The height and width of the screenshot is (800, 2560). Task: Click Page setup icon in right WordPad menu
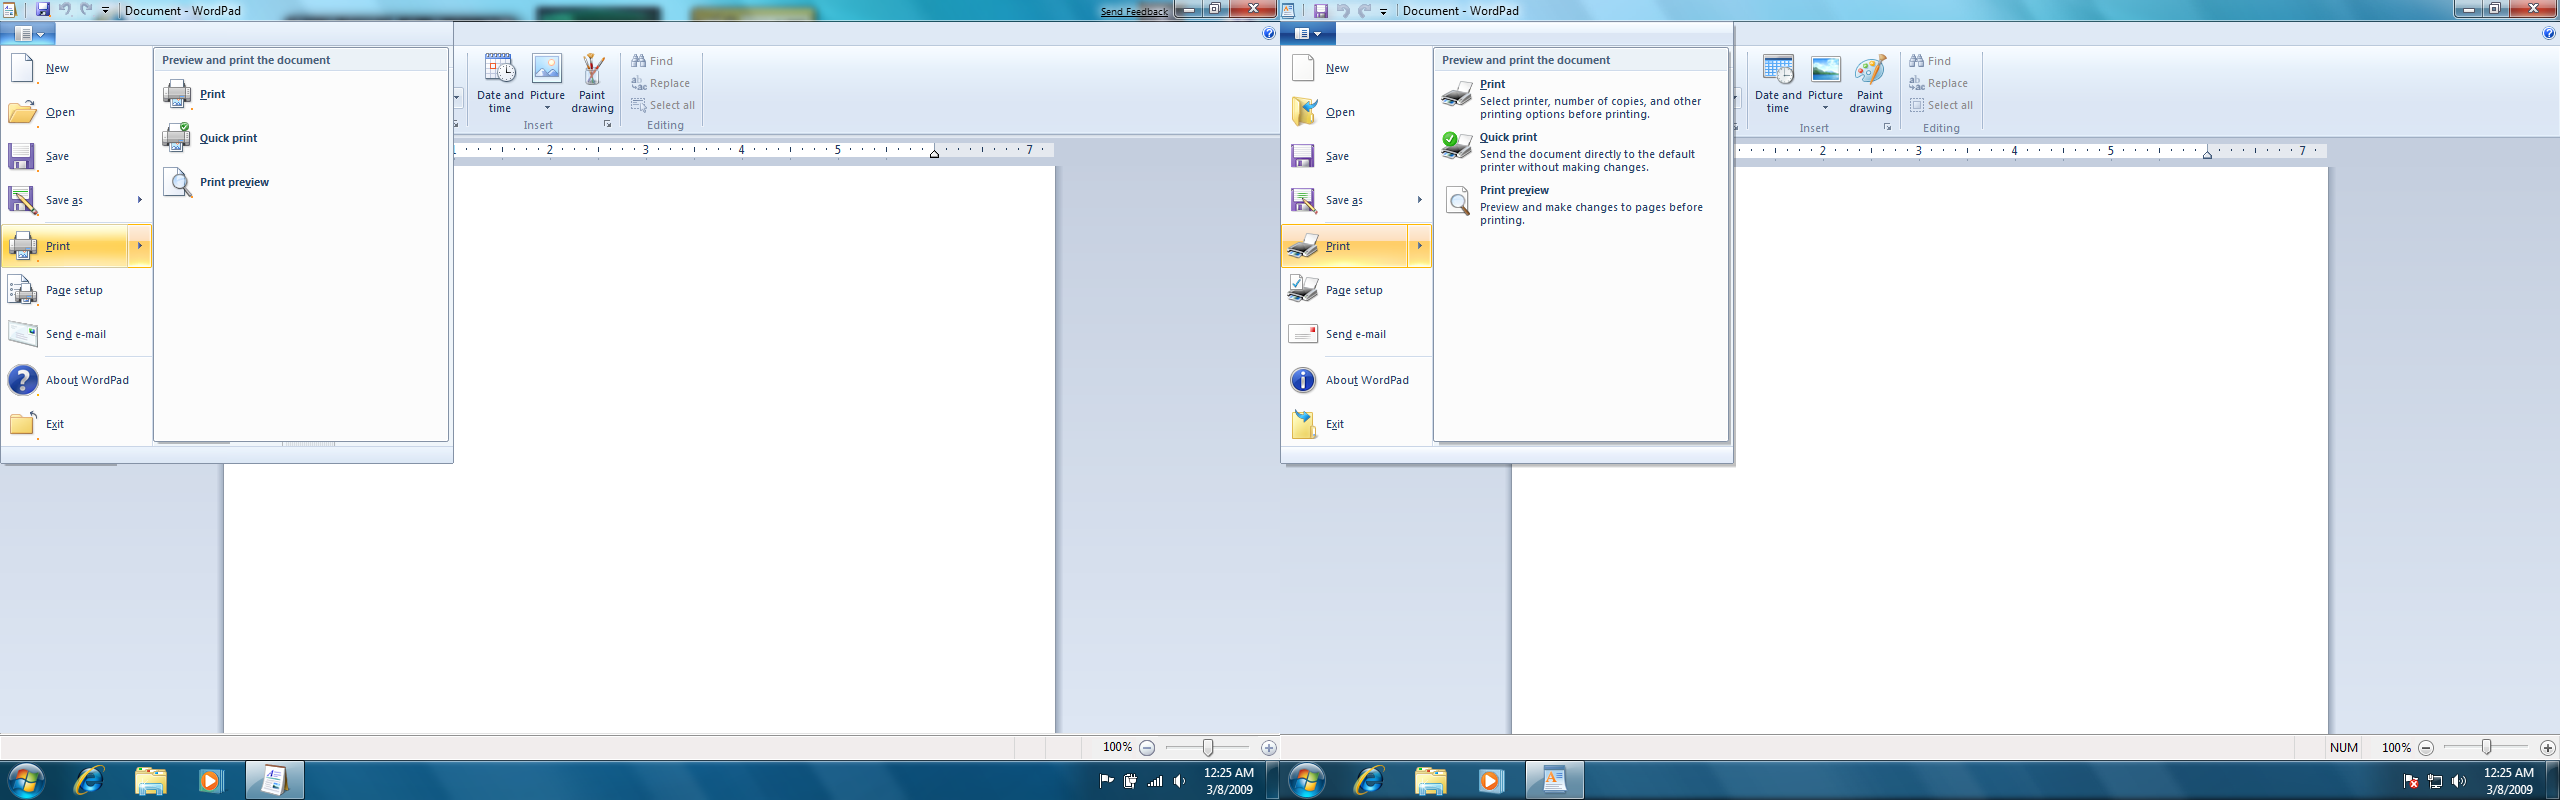point(1303,290)
